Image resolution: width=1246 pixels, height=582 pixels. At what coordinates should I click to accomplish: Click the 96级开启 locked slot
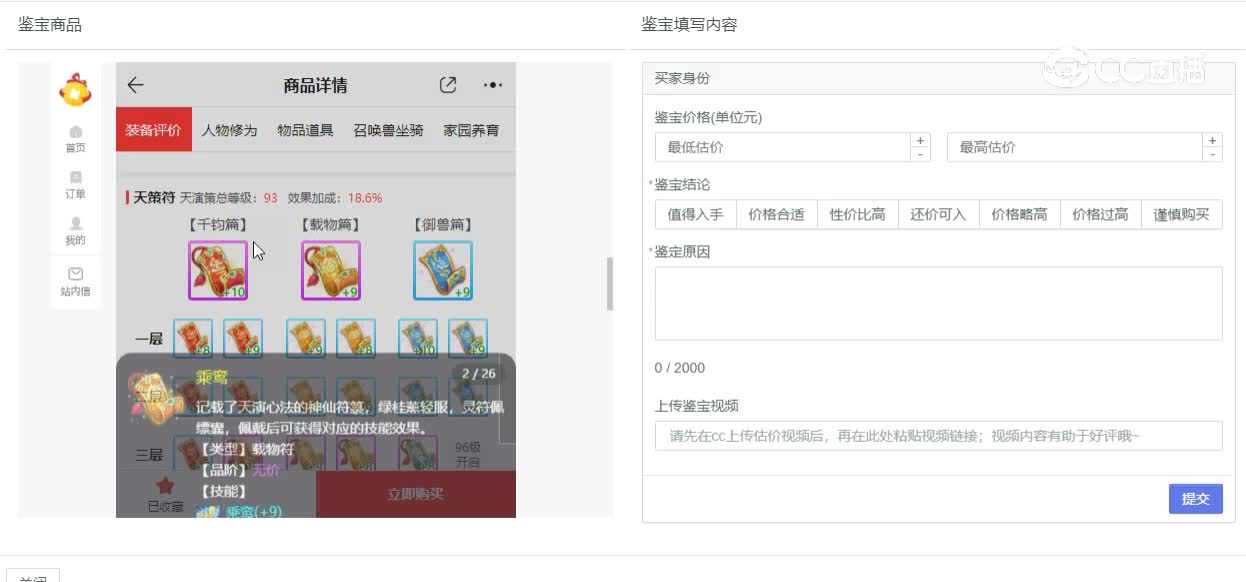pos(468,455)
